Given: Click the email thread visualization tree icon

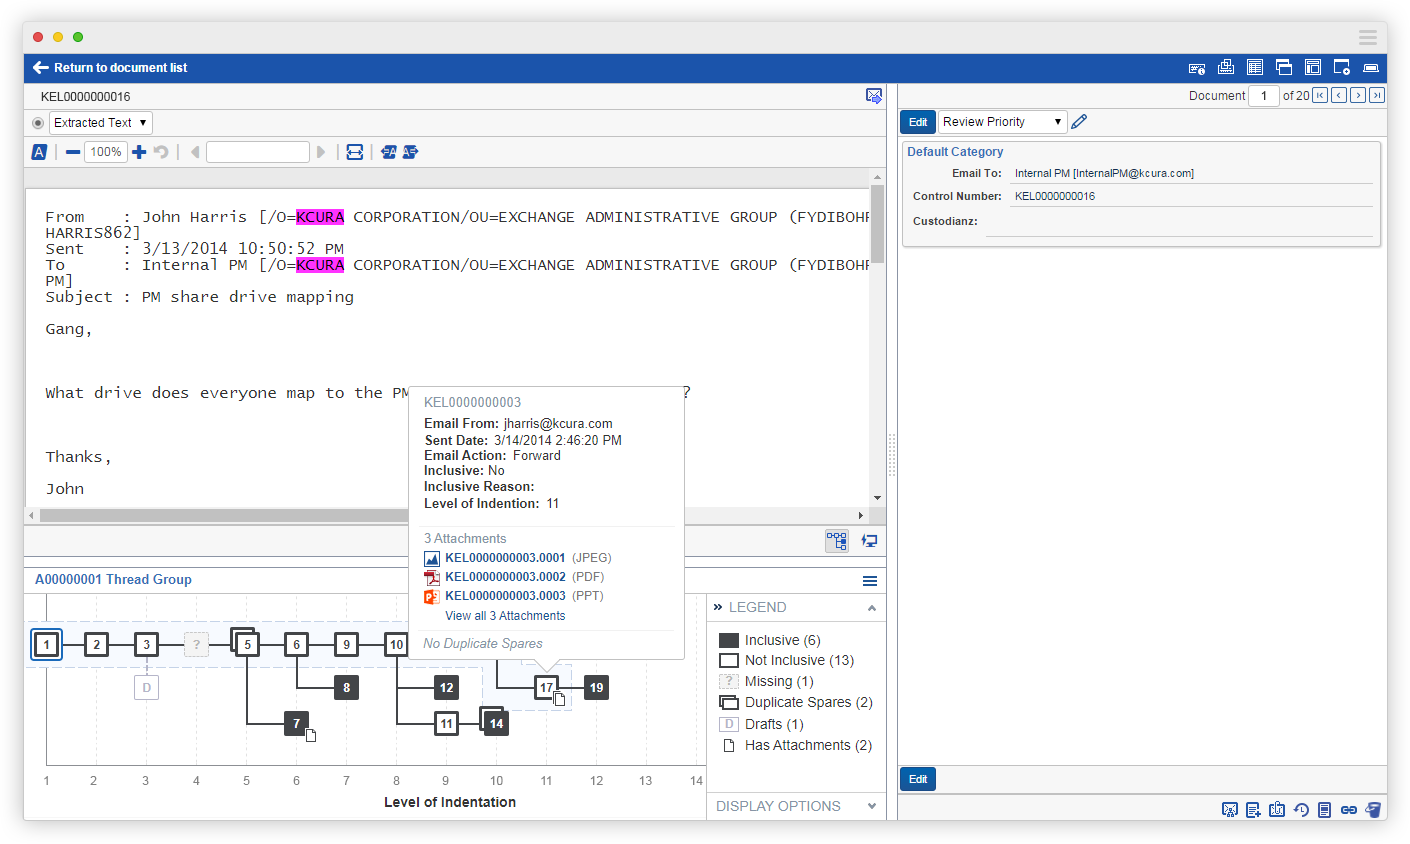Looking at the screenshot, I should tap(837, 541).
